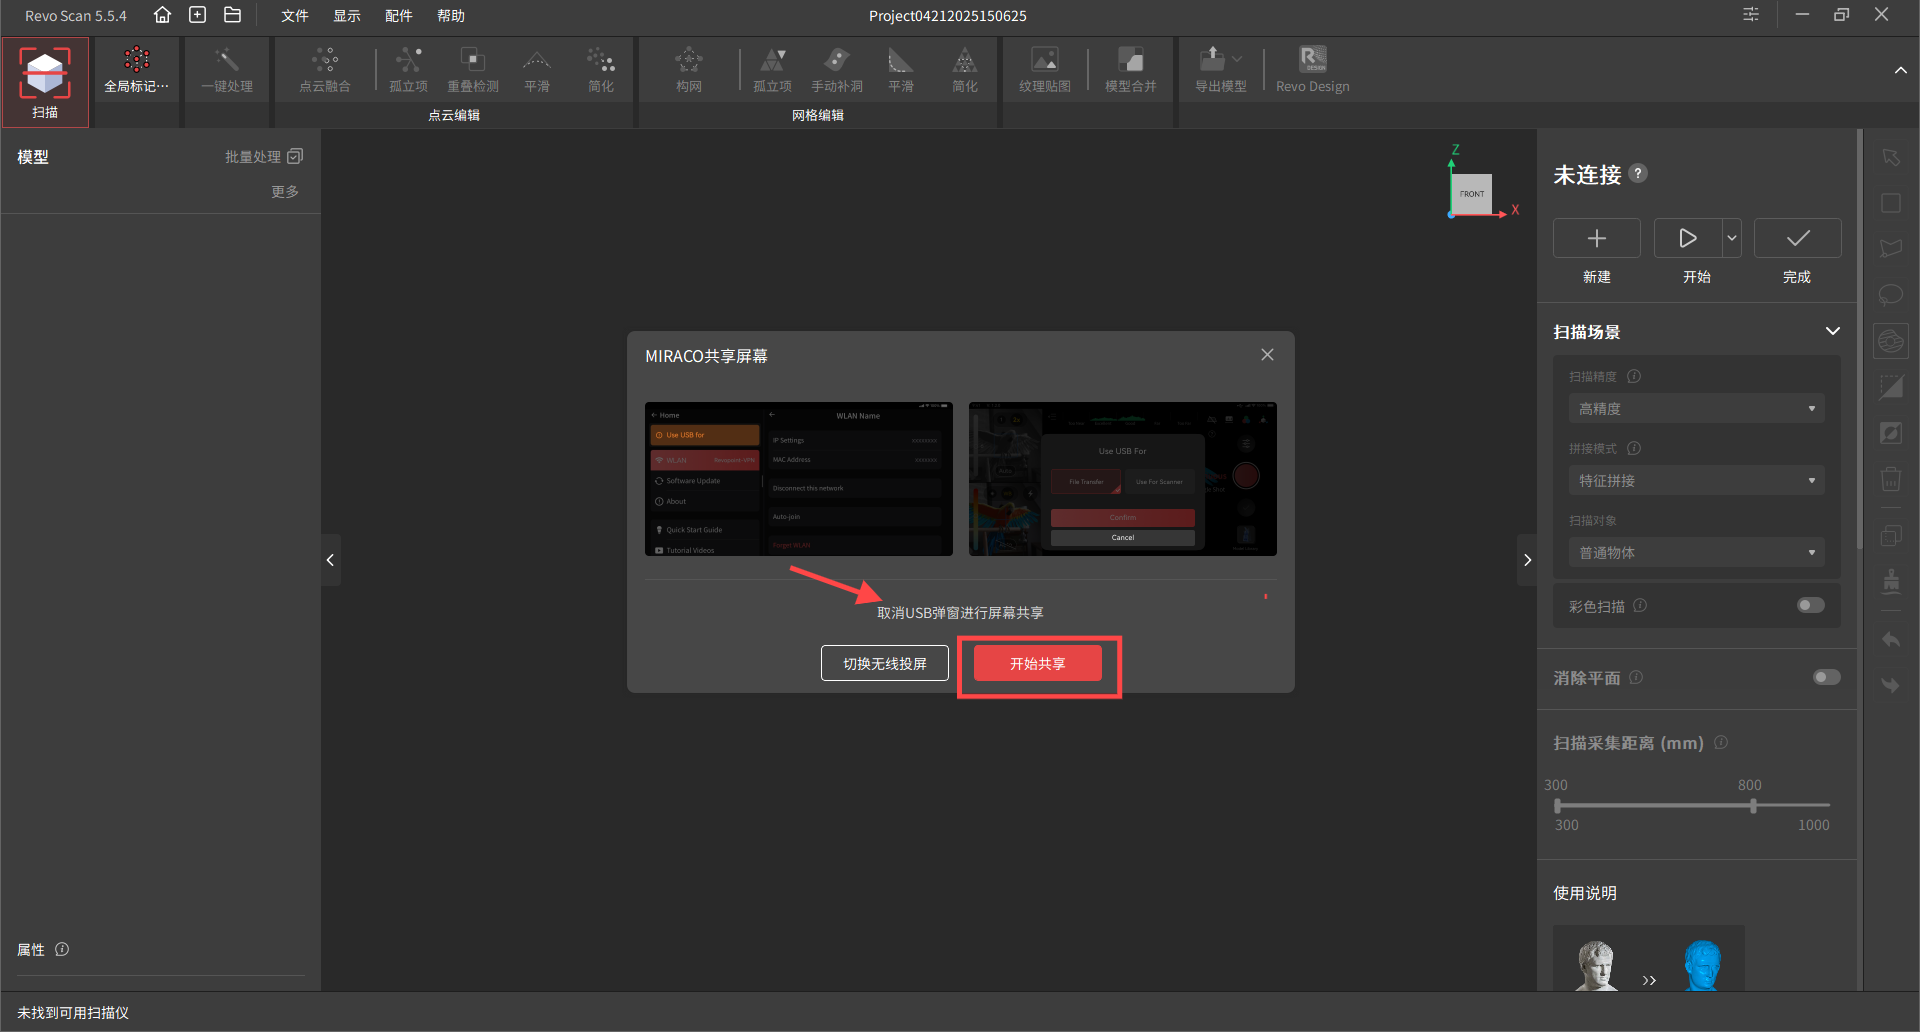1920x1032 pixels.
Task: Click the FRONT view orientation cube
Action: (1472, 193)
